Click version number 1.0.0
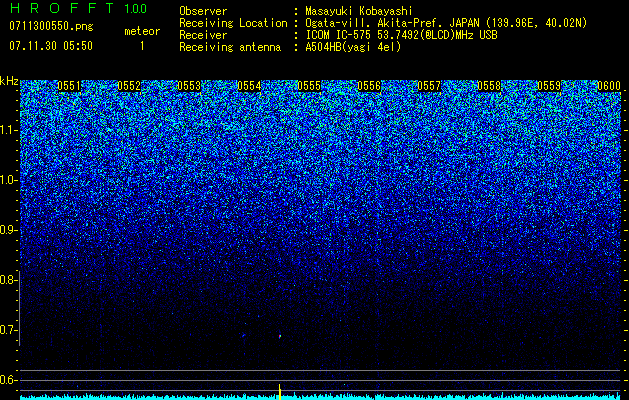This screenshot has height=400, width=629. click(135, 9)
